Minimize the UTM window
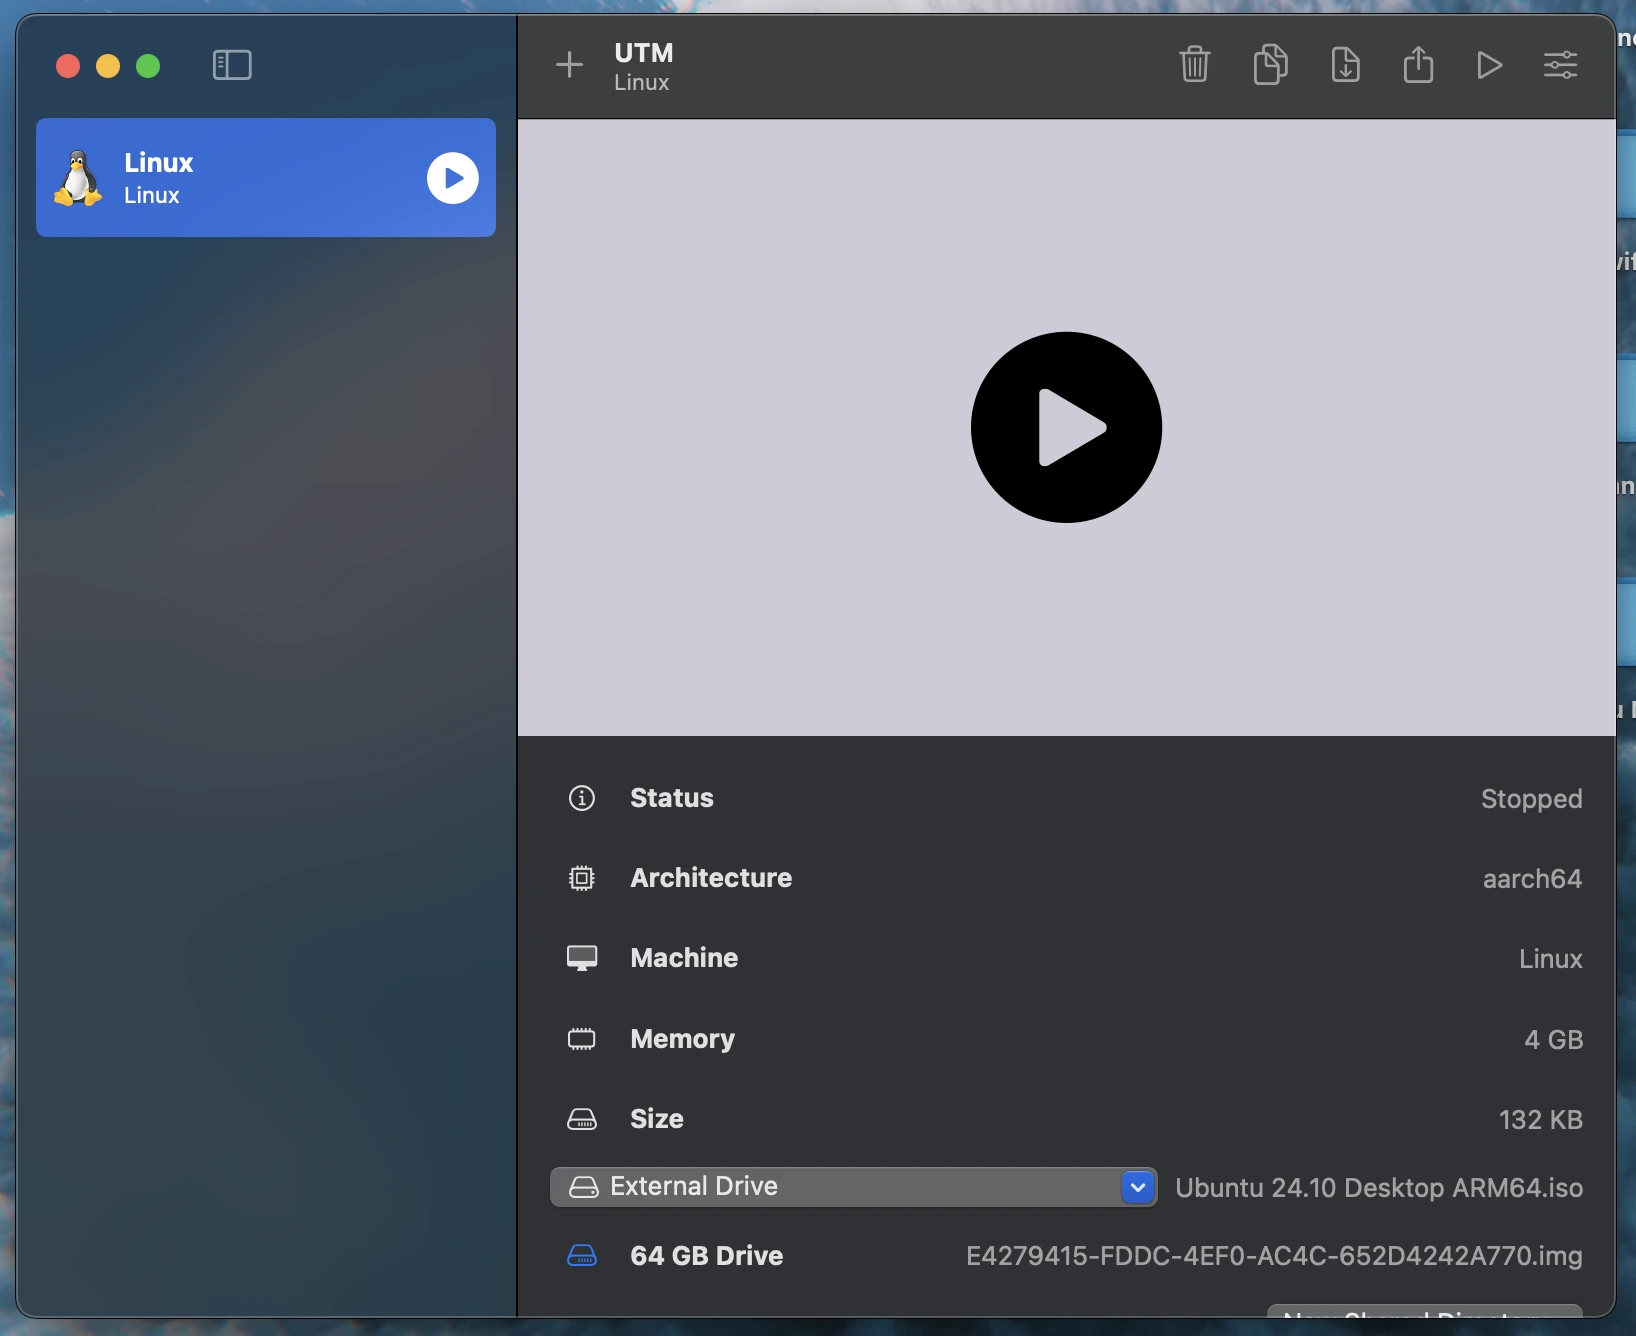Viewport: 1636px width, 1336px height. [x=108, y=66]
